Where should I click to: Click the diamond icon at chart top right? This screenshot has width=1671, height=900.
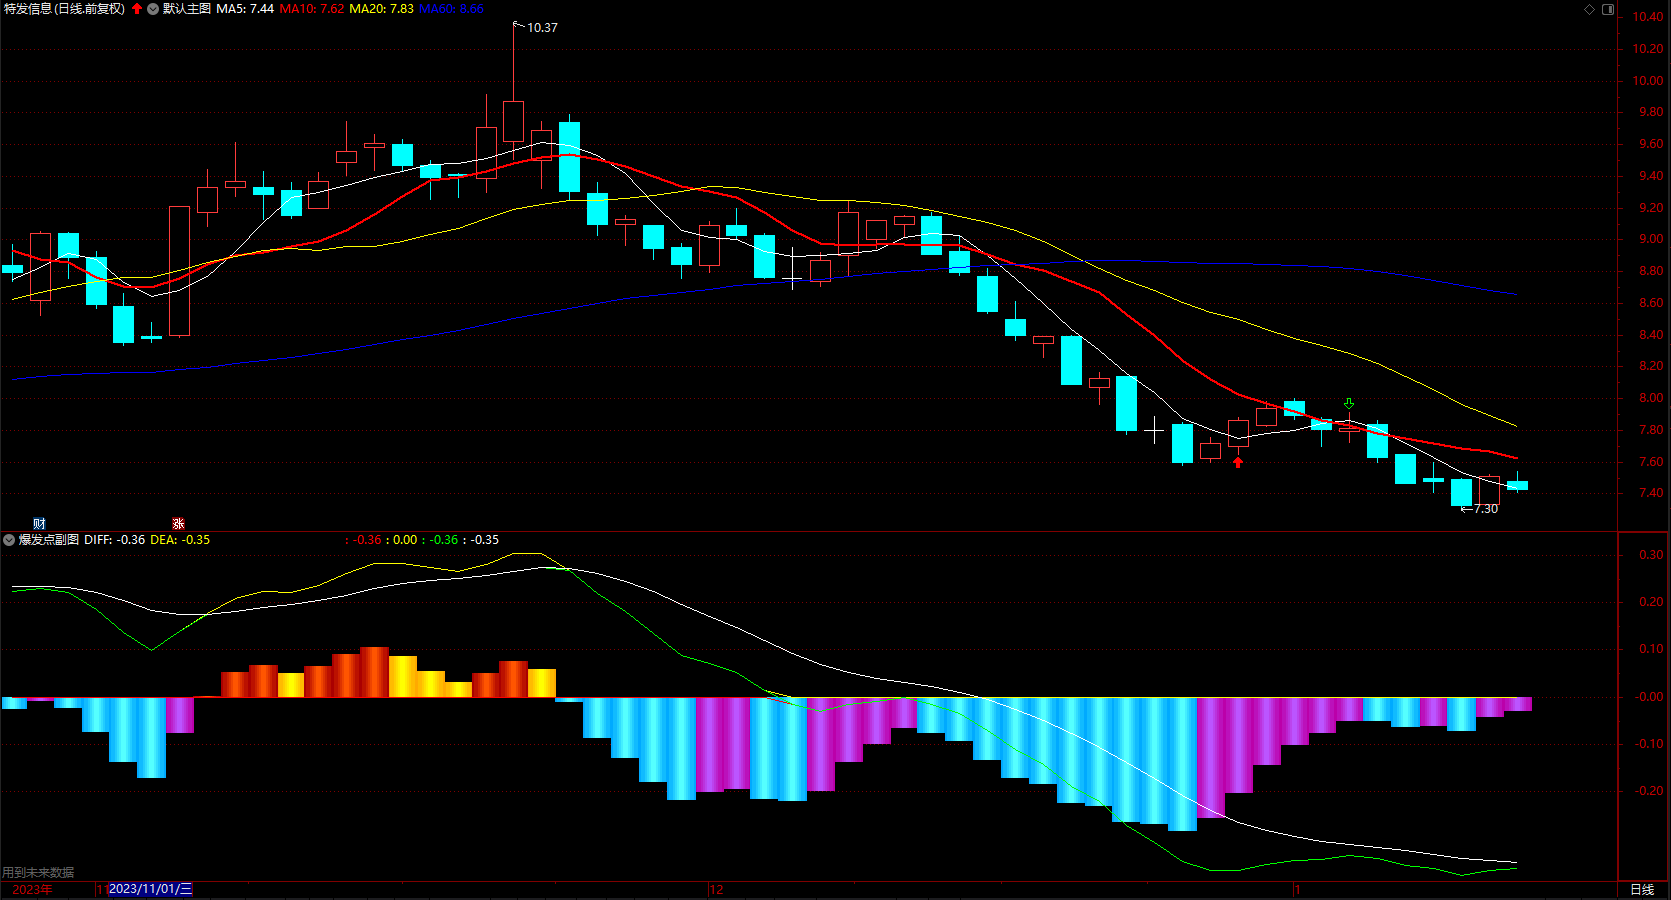click(x=1590, y=9)
